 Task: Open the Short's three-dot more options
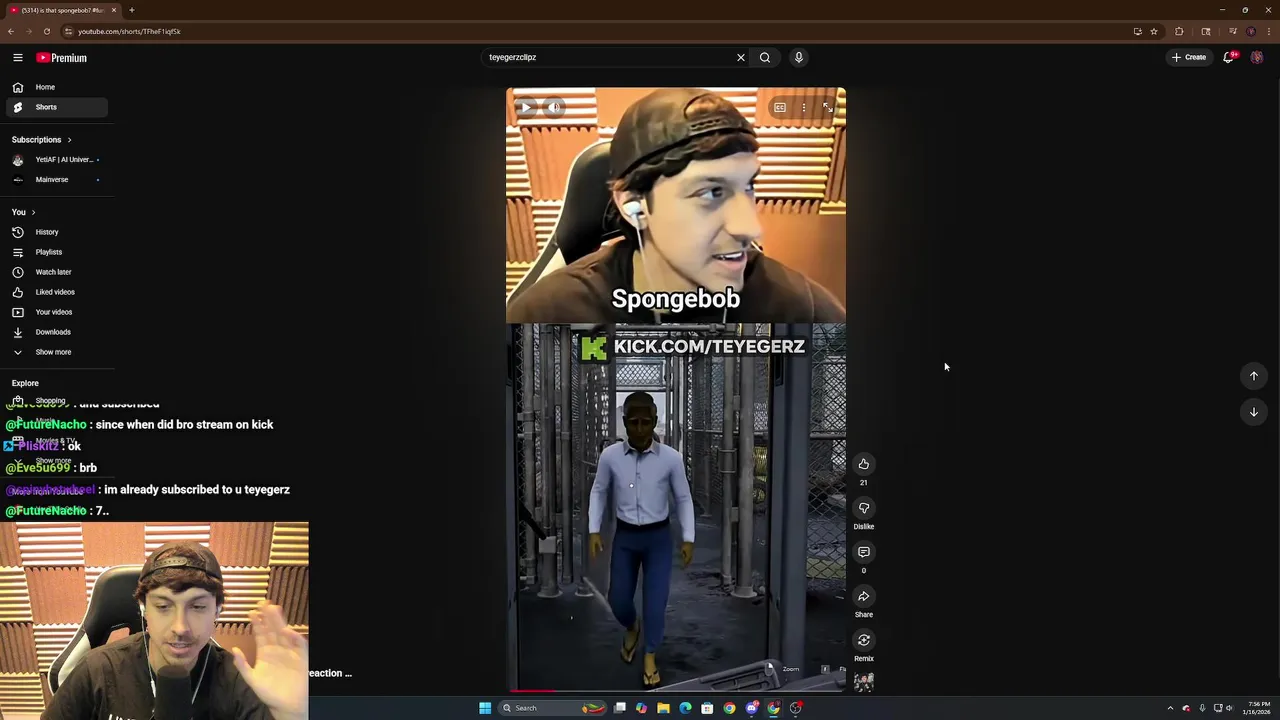(x=804, y=107)
